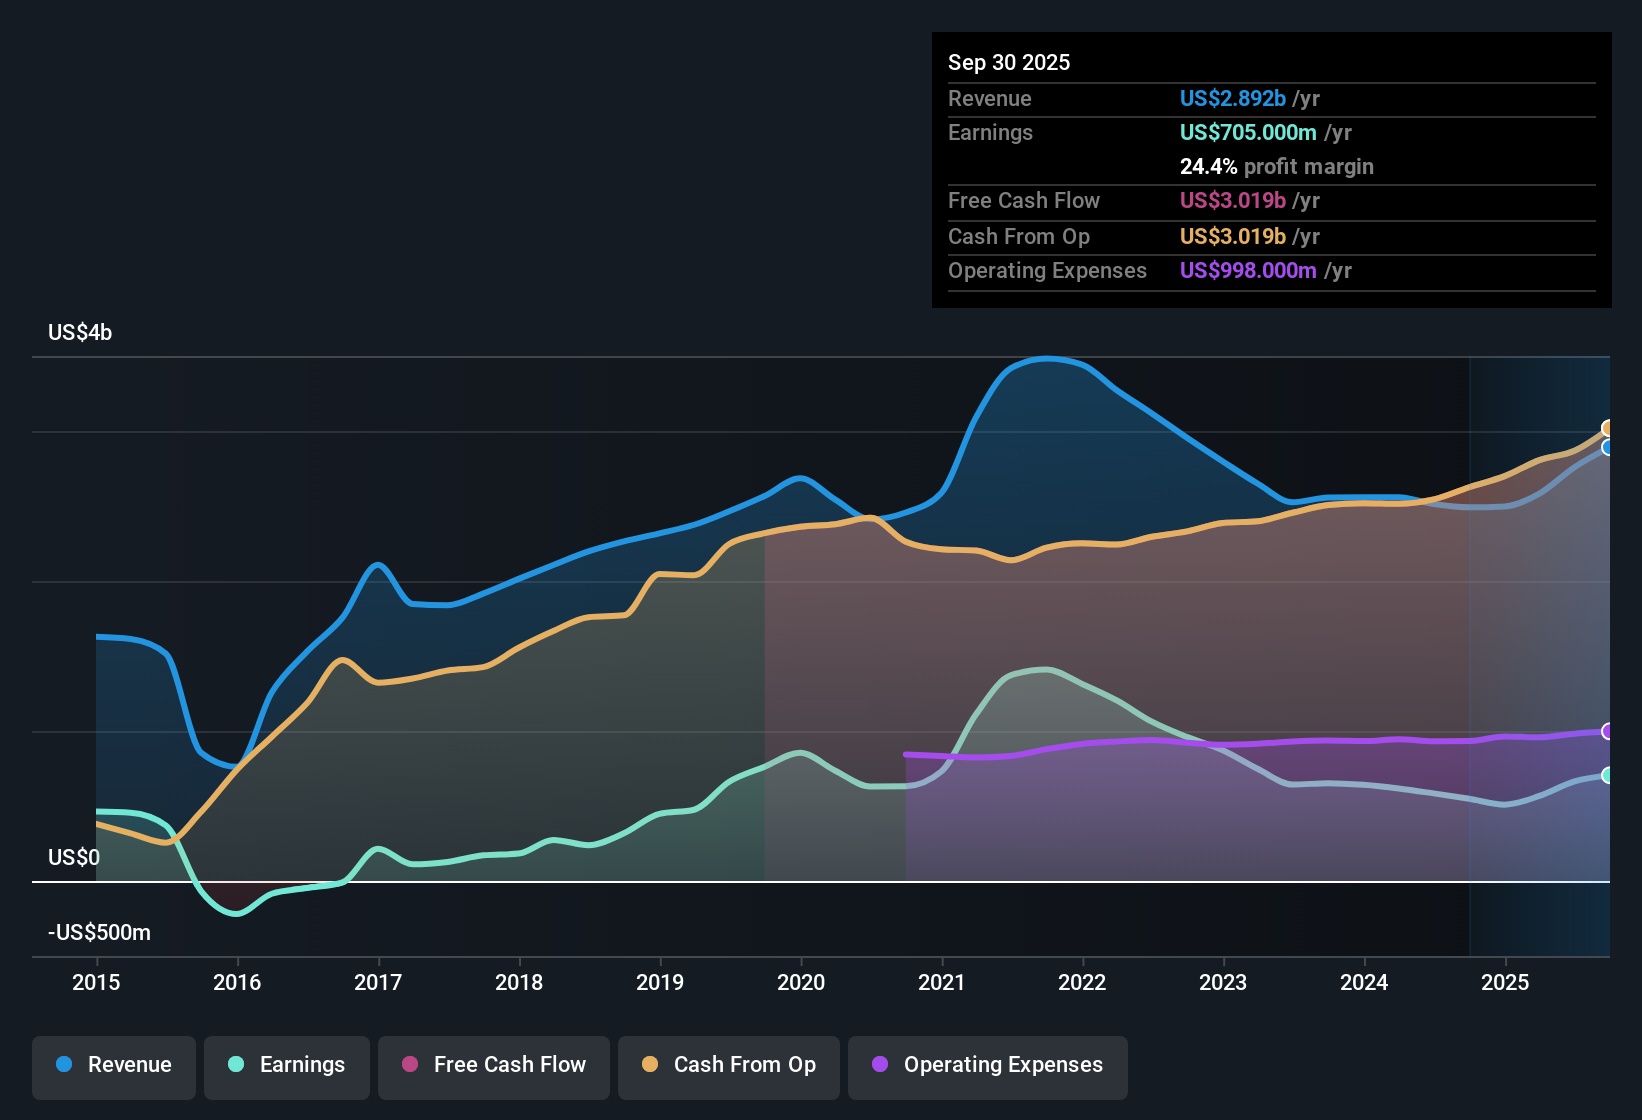The image size is (1642, 1120).
Task: Select the purple Operating Expenses legend dot
Action: tap(879, 1065)
